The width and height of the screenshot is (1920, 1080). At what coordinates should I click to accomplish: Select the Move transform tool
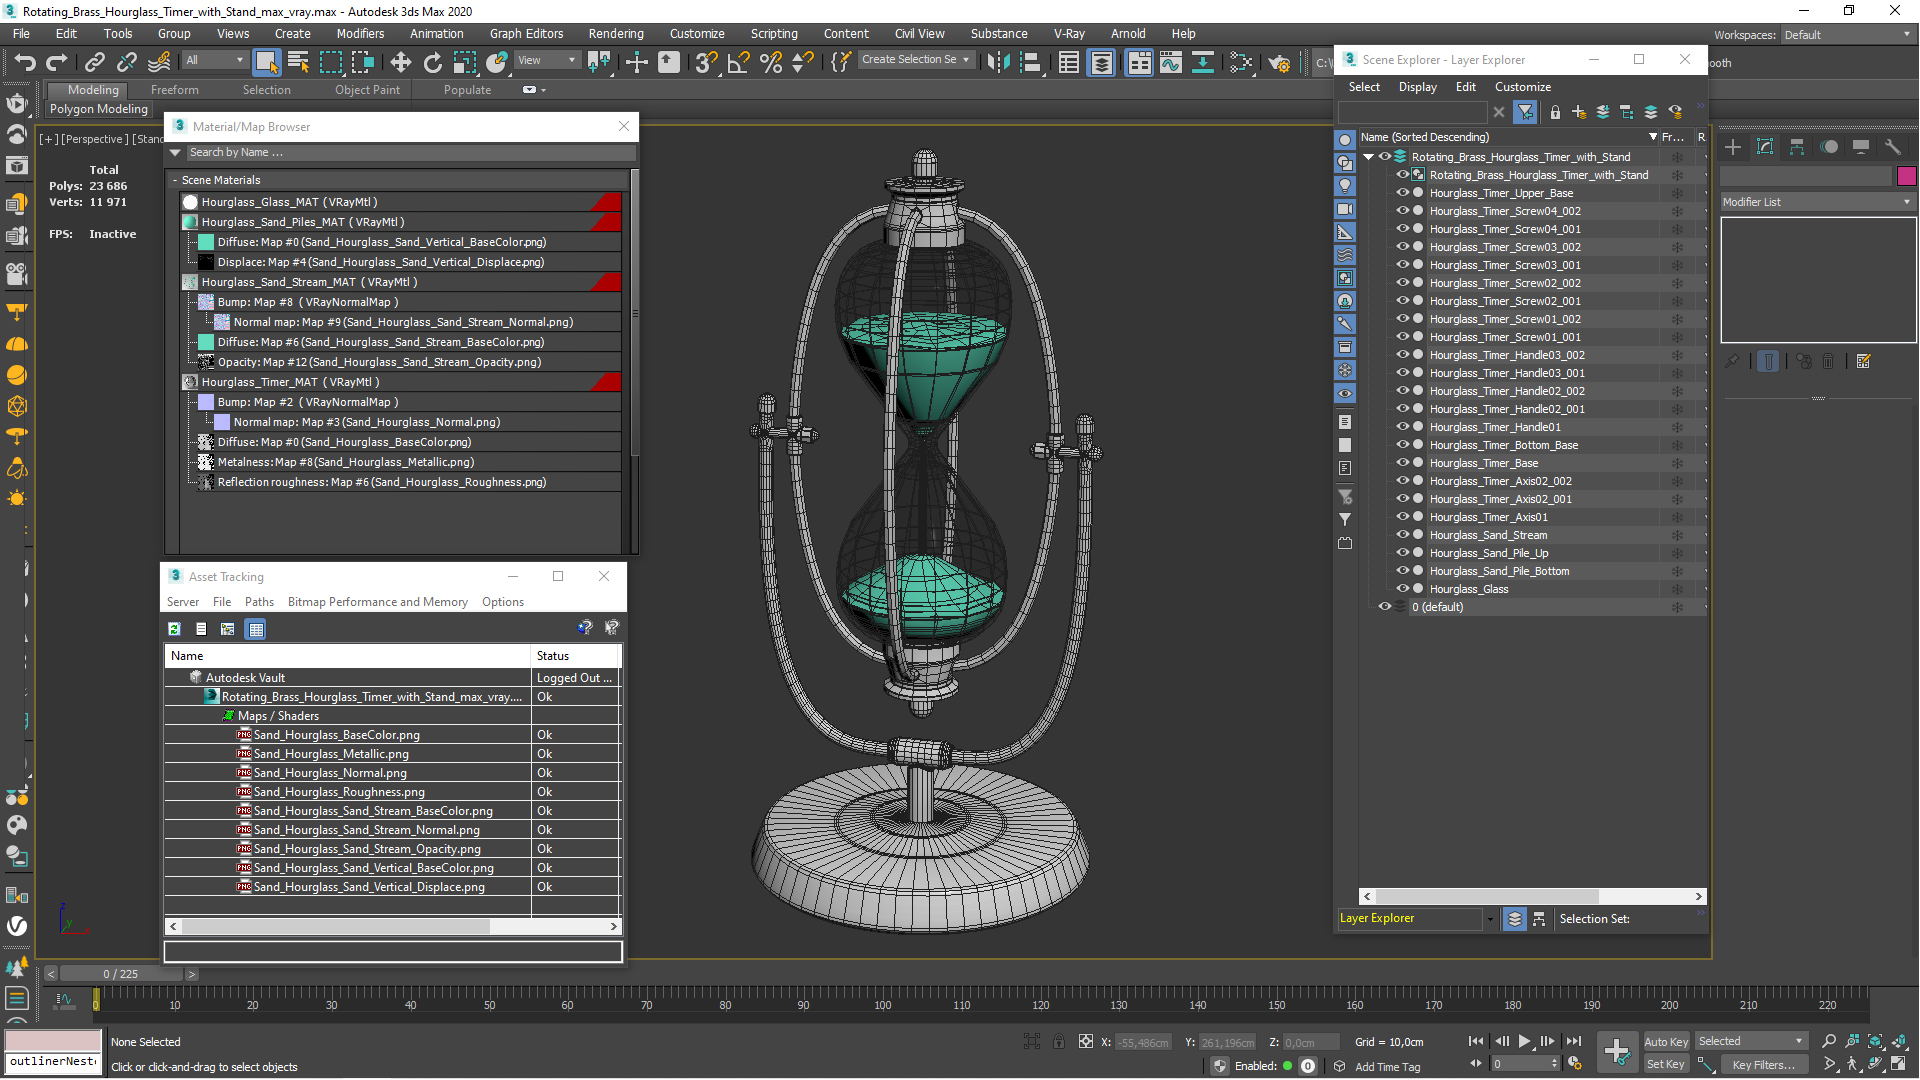[400, 63]
